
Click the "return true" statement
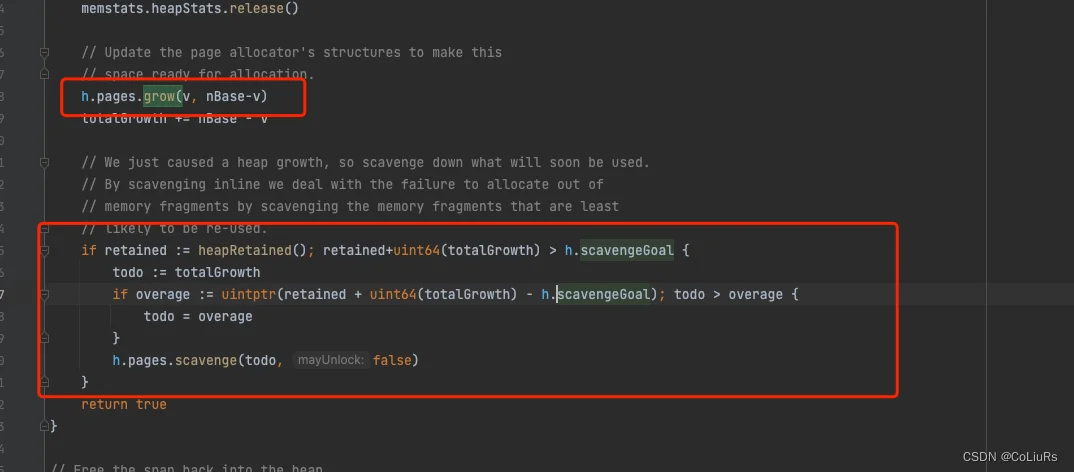pyautogui.click(x=124, y=404)
